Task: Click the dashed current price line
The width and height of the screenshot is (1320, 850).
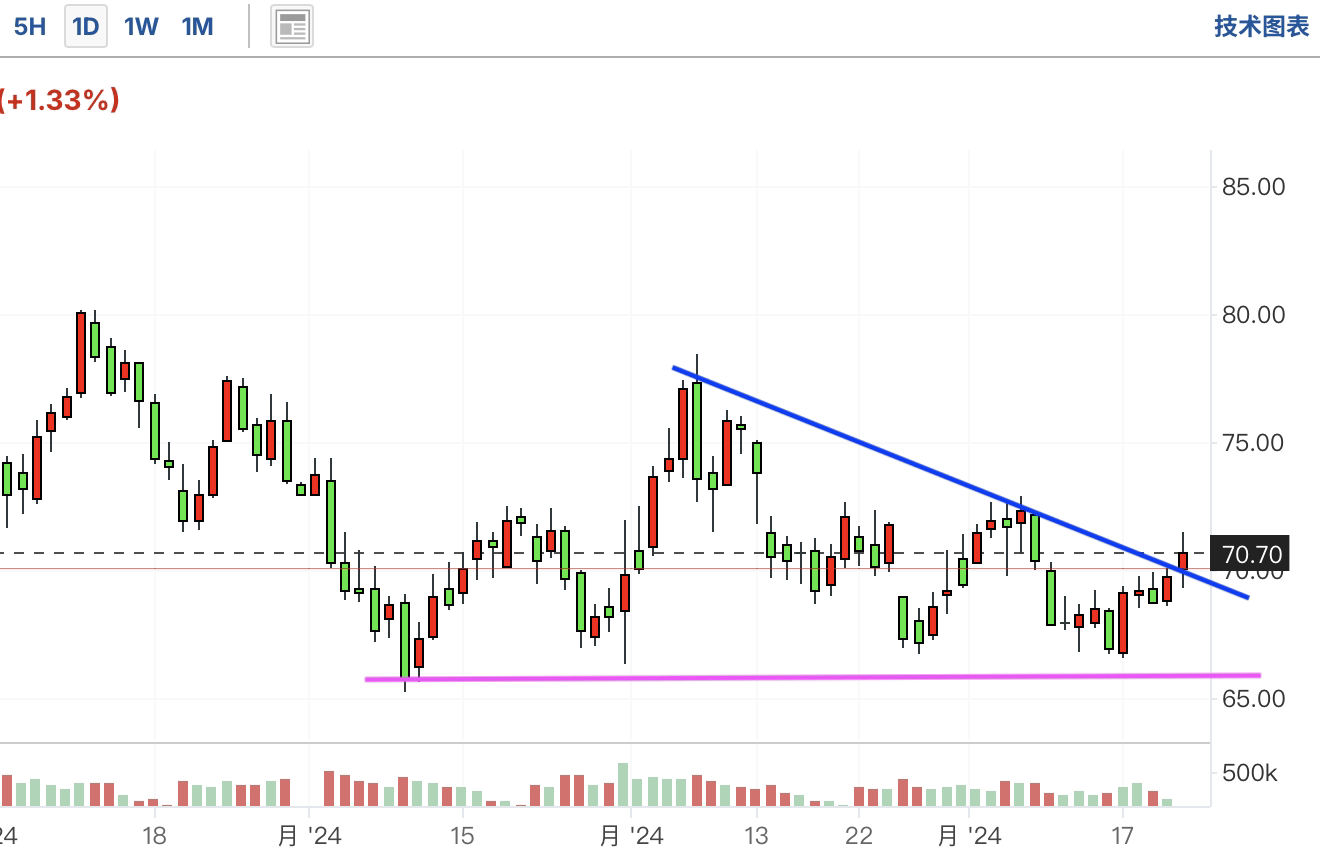Action: [x=605, y=553]
